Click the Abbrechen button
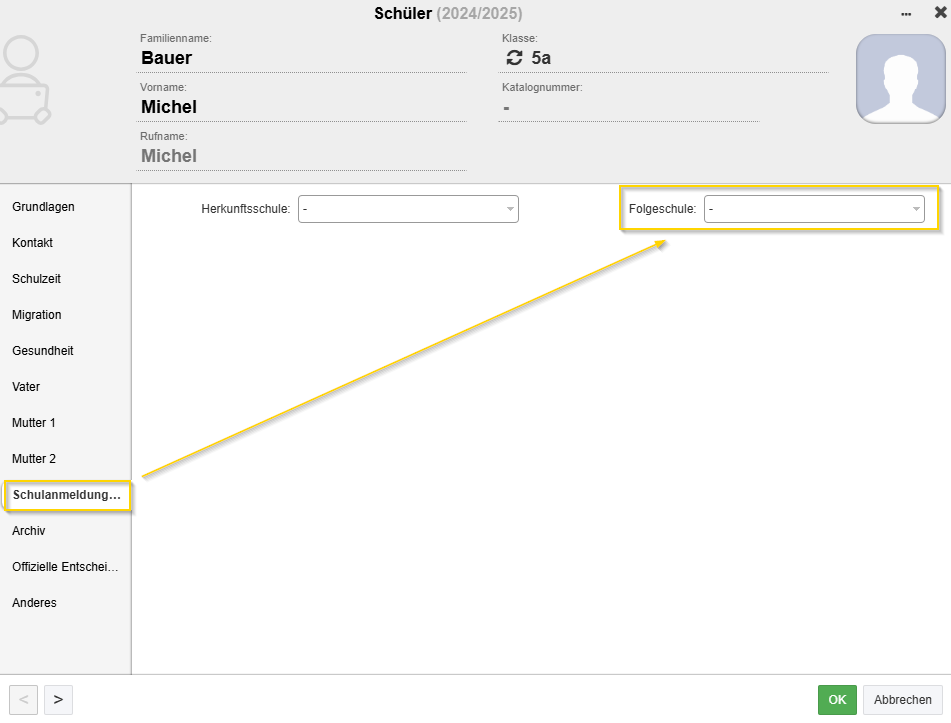951x723 pixels. click(x=902, y=700)
